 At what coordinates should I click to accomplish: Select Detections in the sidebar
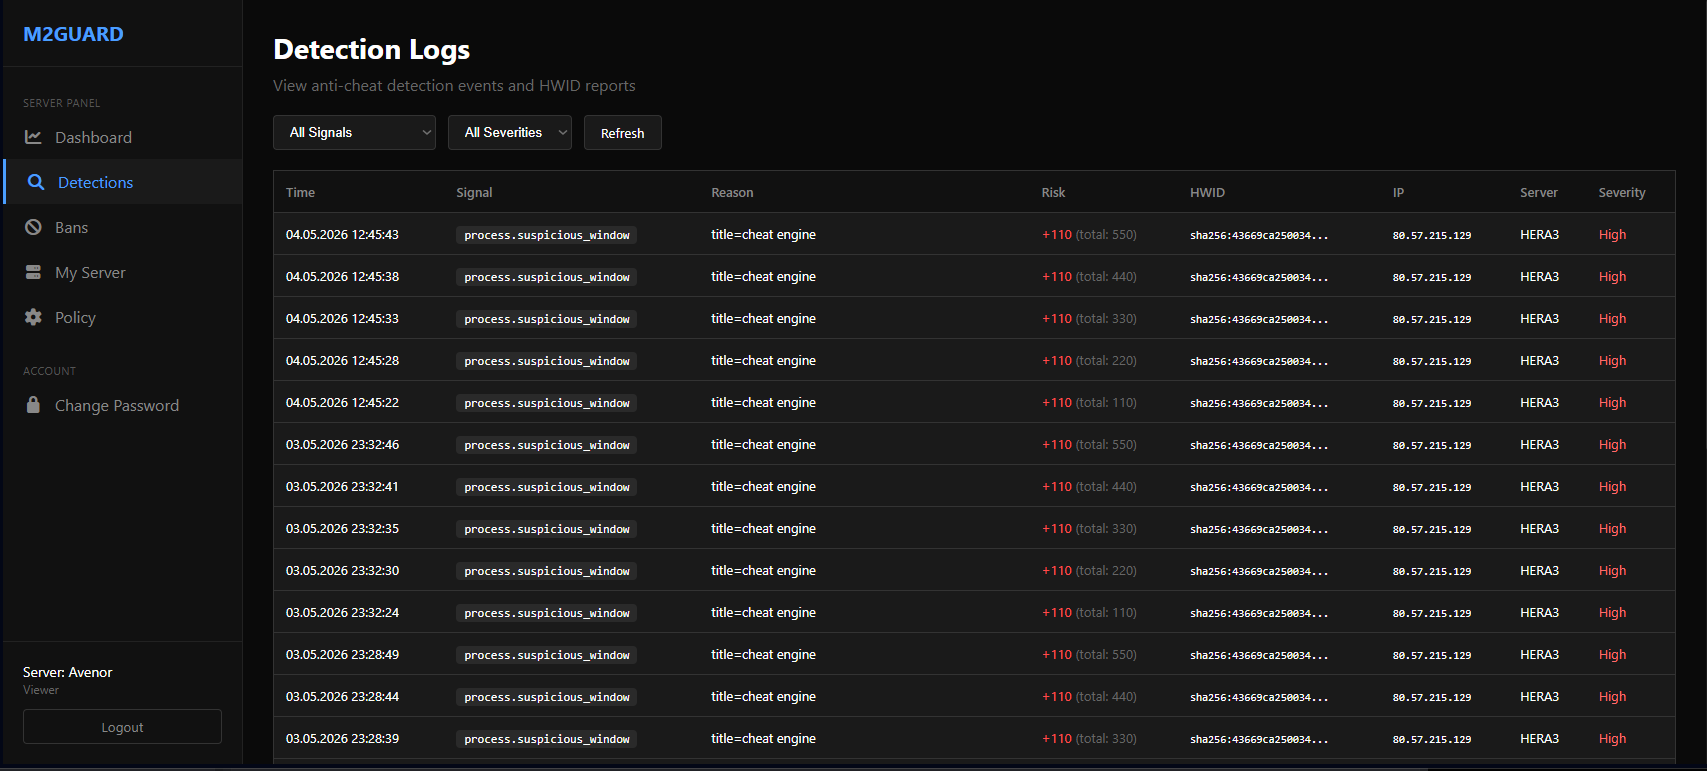(x=122, y=182)
